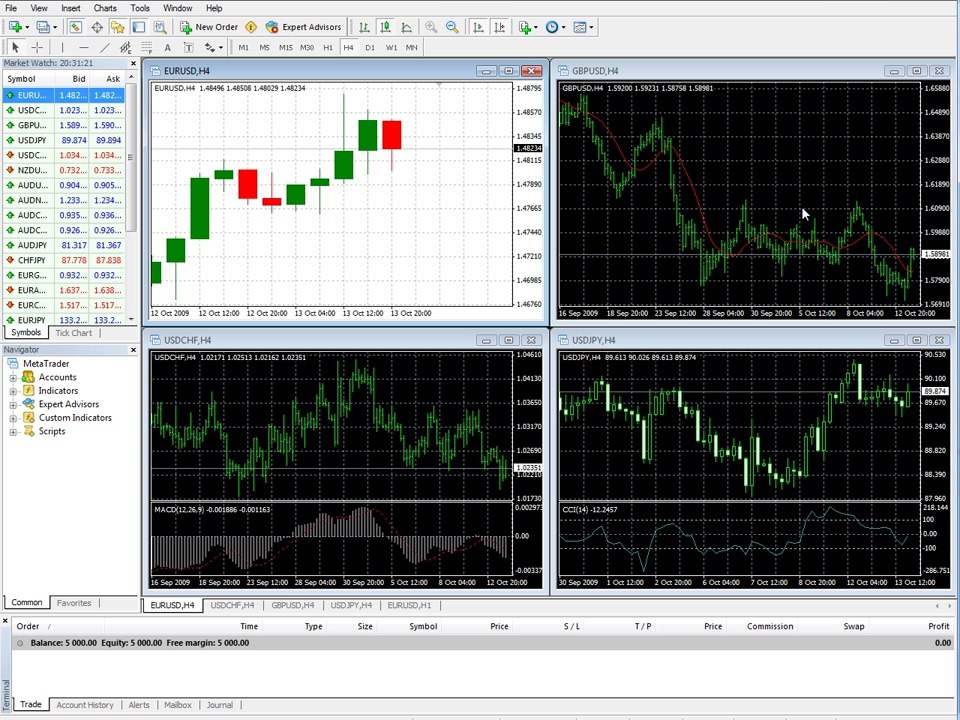Open the New Chart dropdown arrow
The height and width of the screenshot is (720, 960).
(27, 27)
